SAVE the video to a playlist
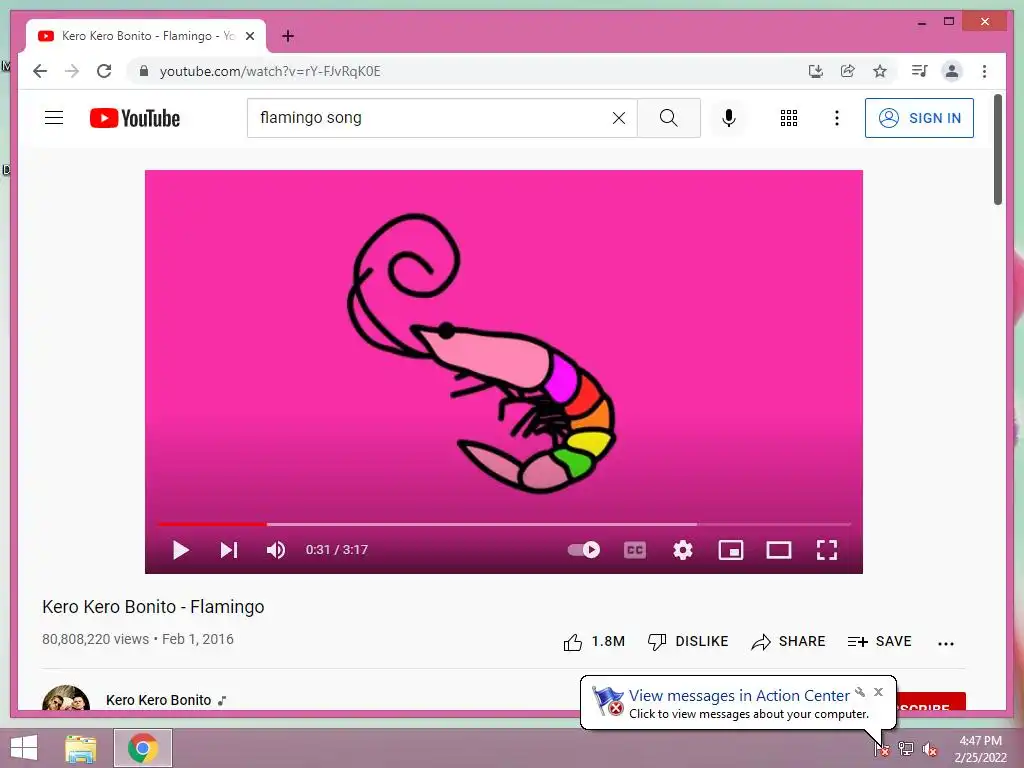This screenshot has width=1024, height=768. [879, 642]
